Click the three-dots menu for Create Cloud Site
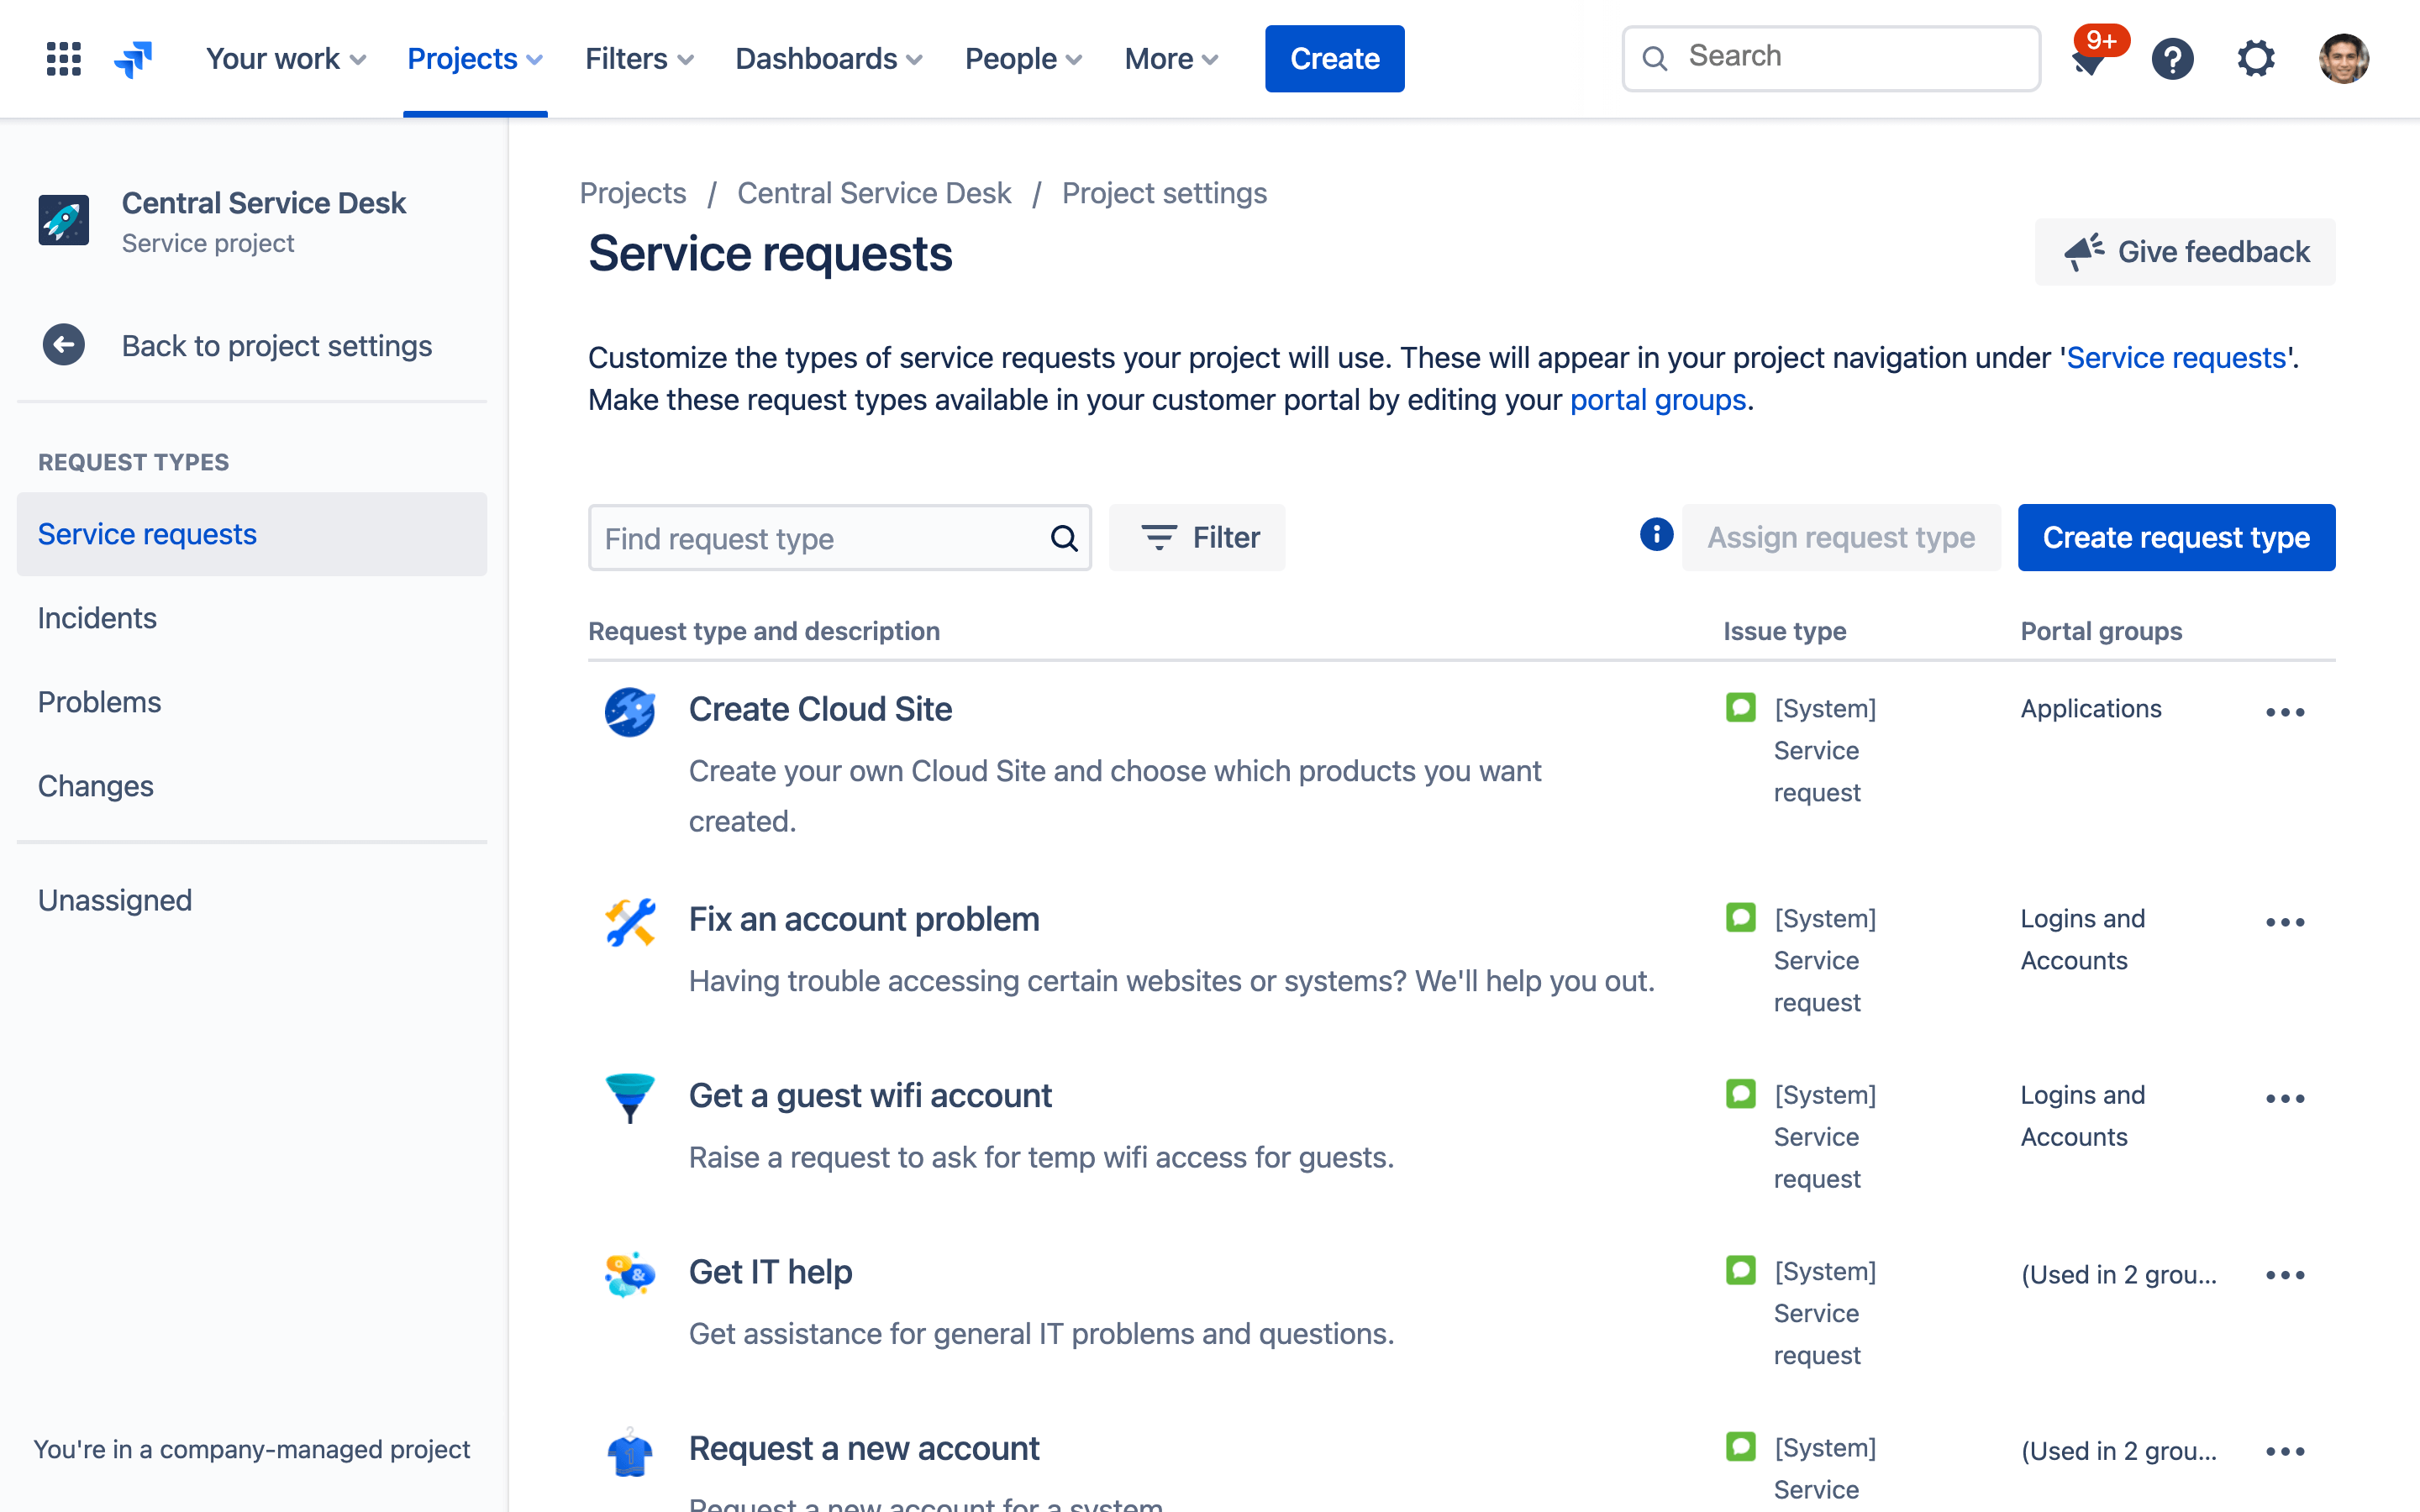Screen dimensions: 2420x1512 tap(2286, 709)
